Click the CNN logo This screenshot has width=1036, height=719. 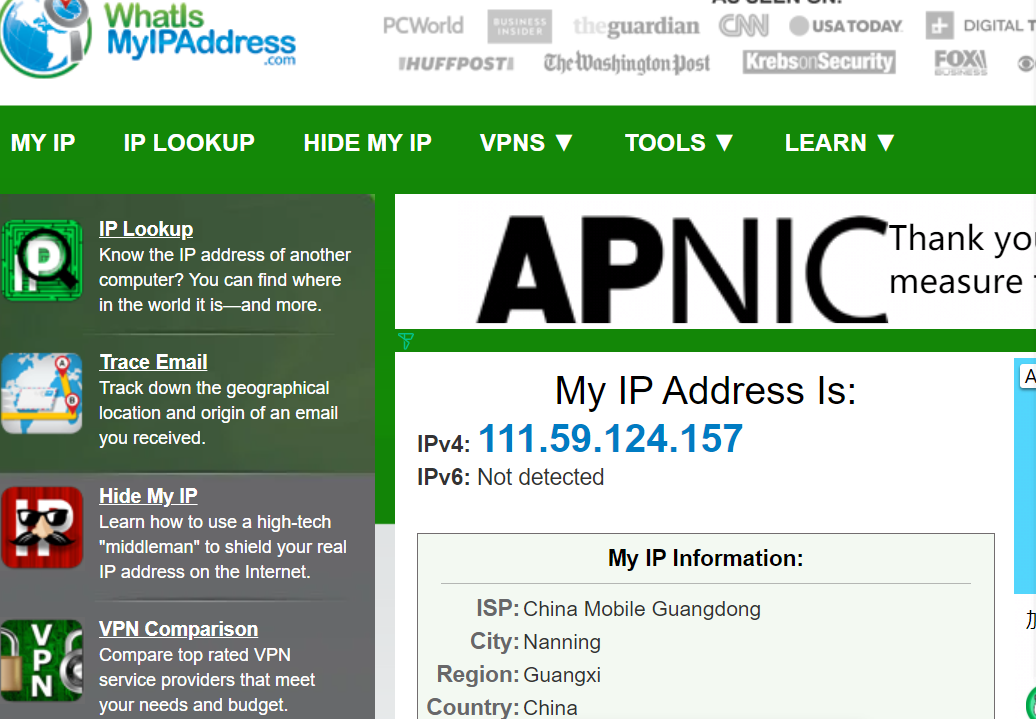743,26
